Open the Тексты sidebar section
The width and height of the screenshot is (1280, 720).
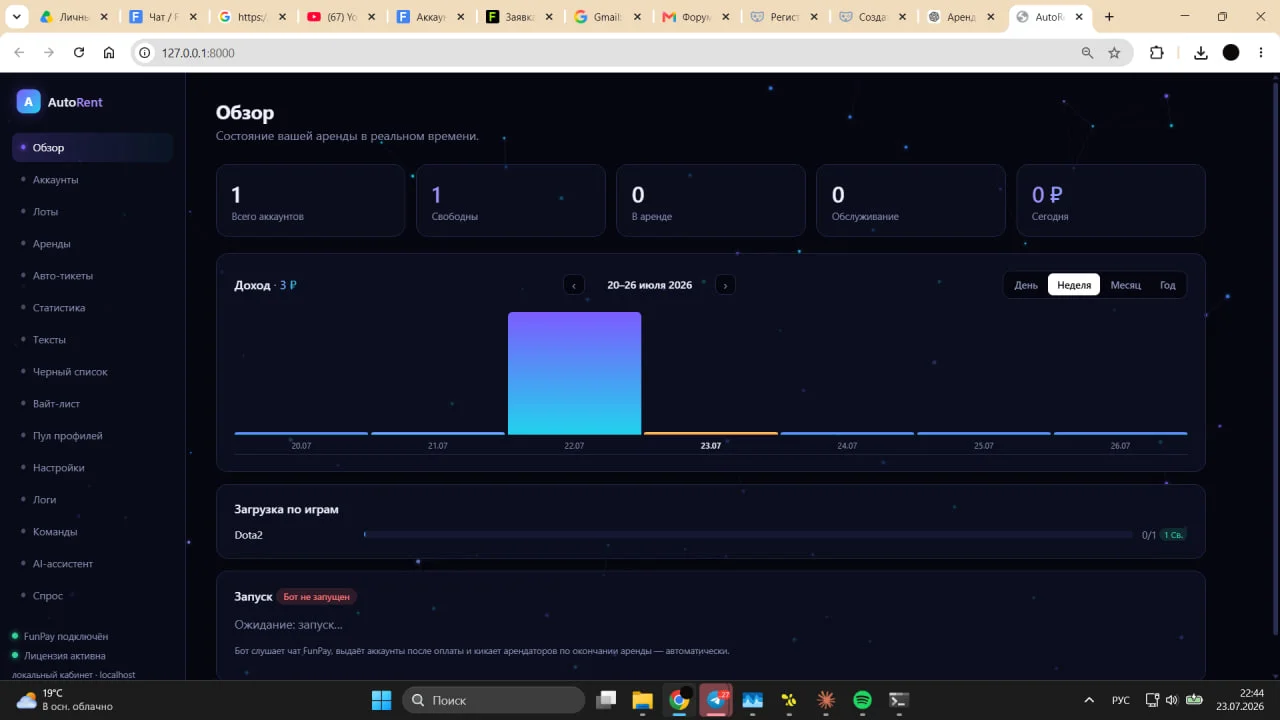click(92, 340)
